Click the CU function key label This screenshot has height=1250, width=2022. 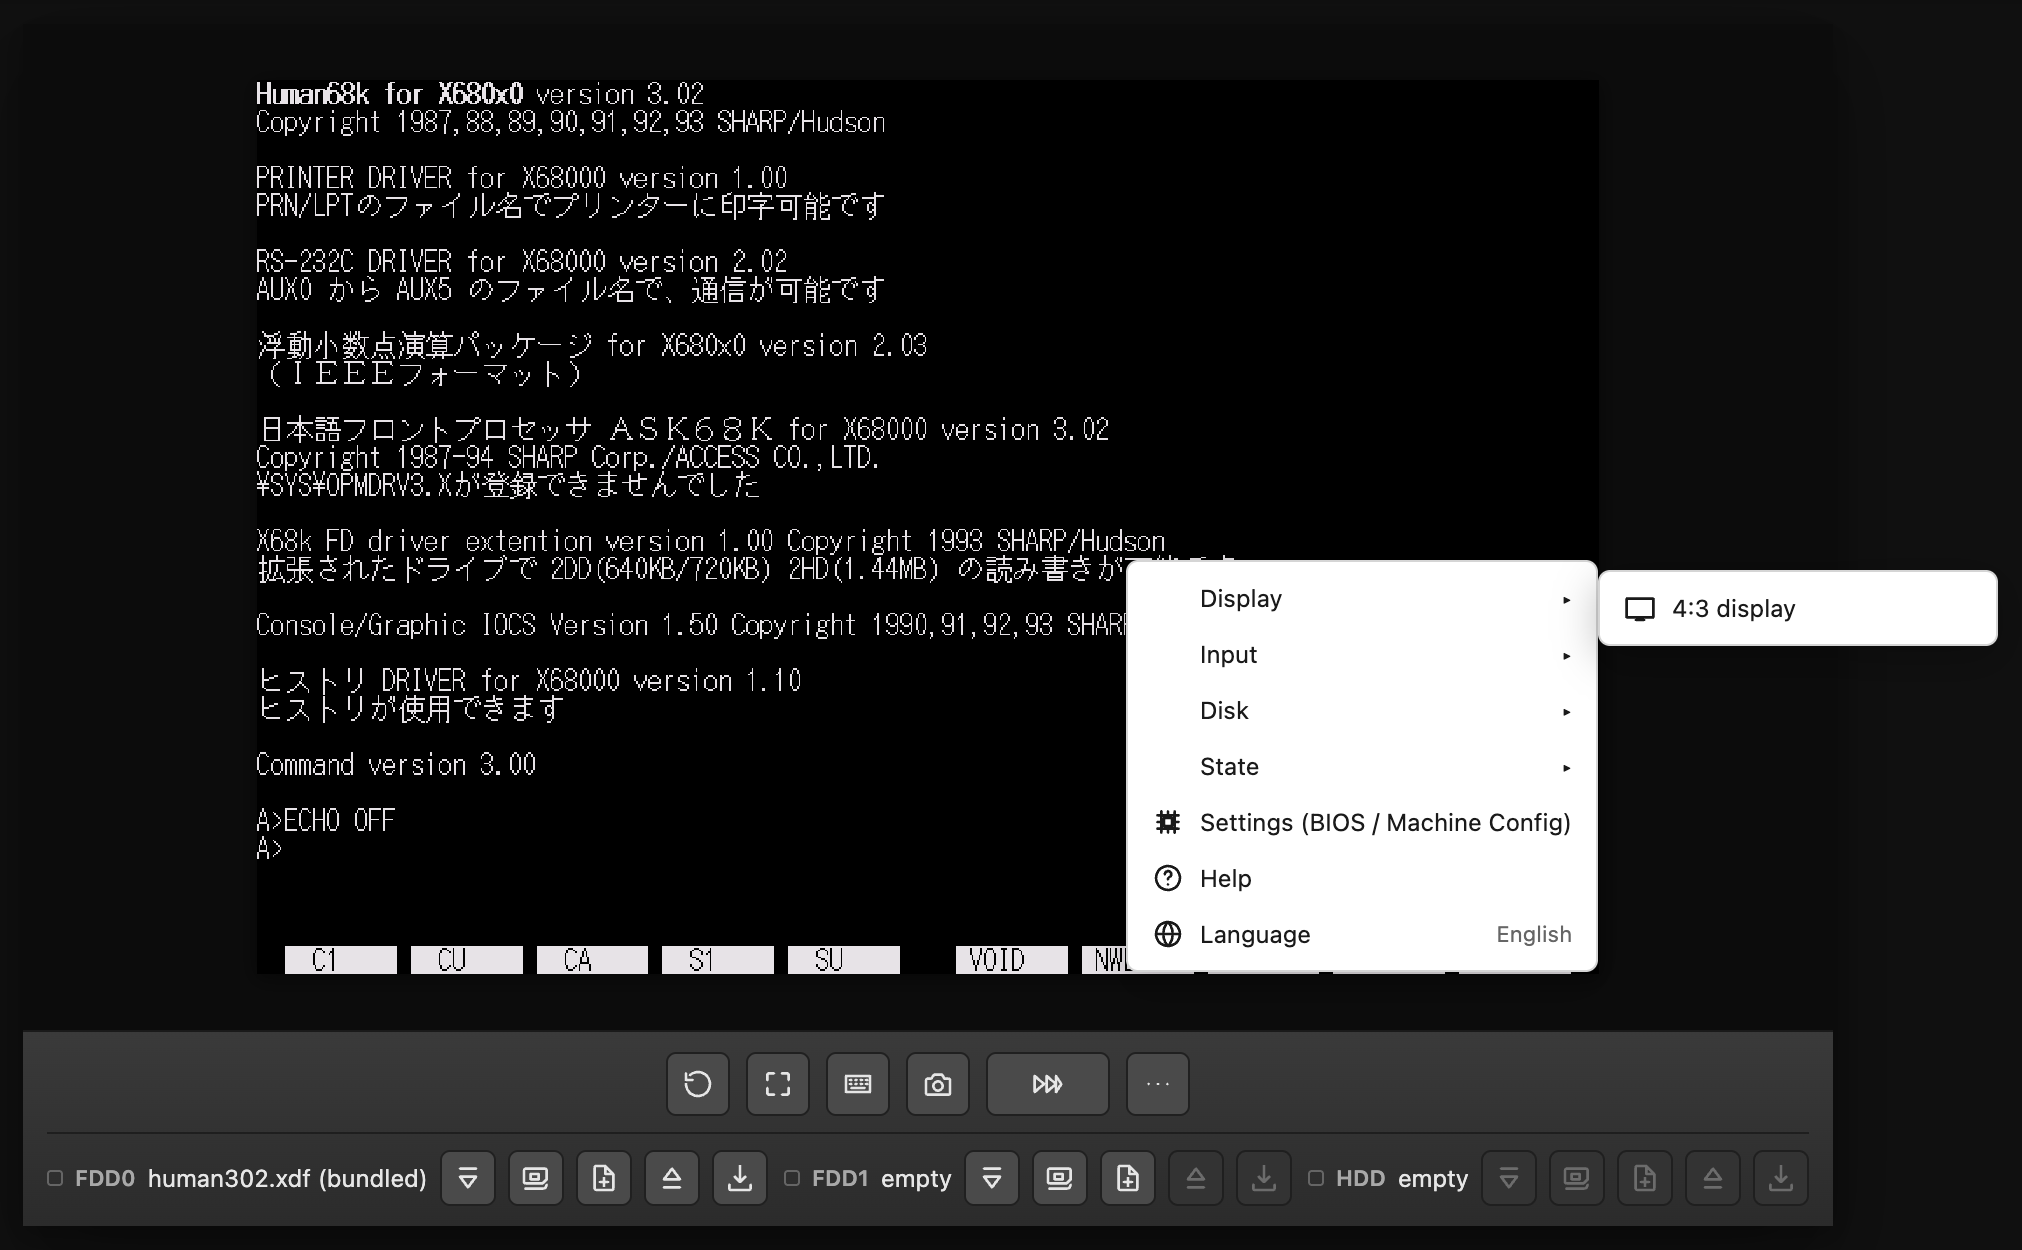pos(467,960)
